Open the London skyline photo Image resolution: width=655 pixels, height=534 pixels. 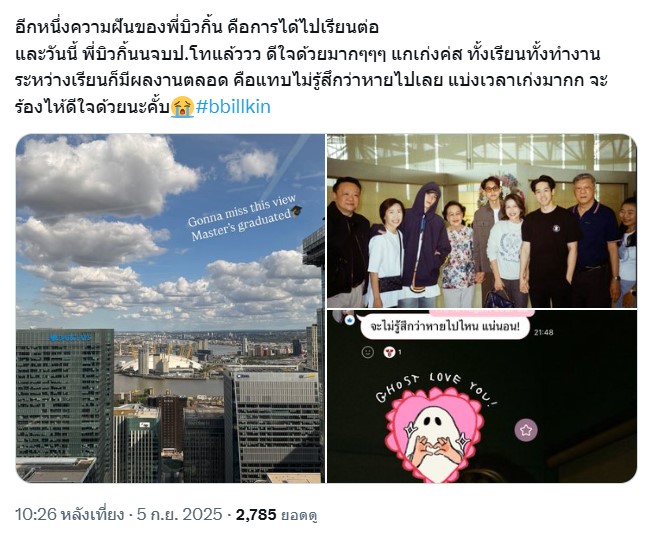(170, 308)
